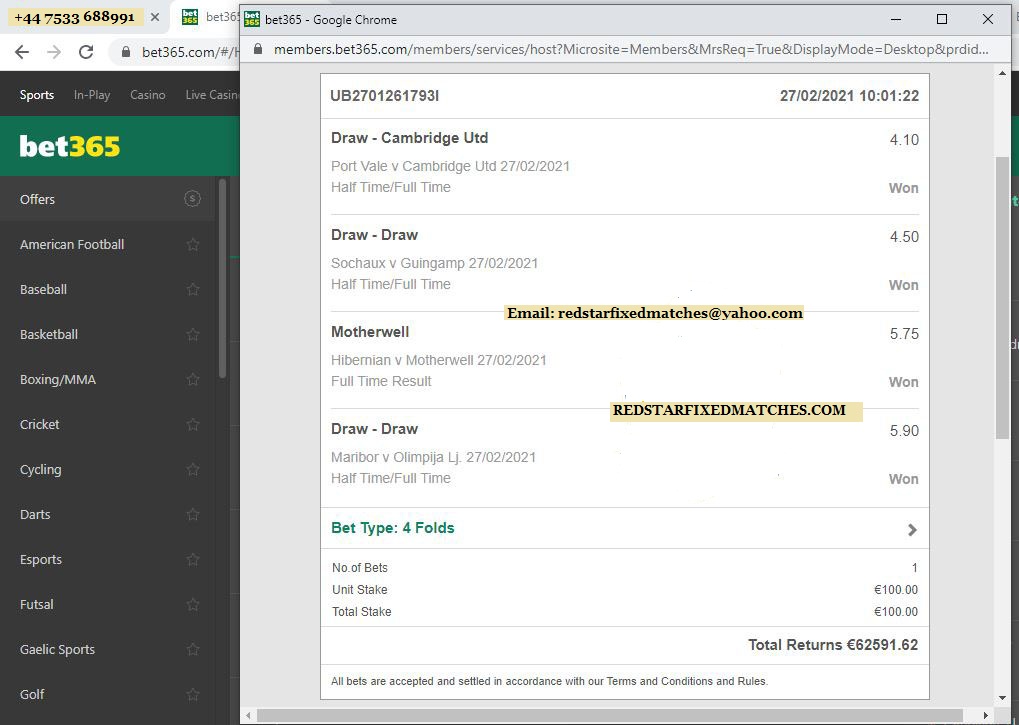Open Gaelic Sports in the sidebar

click(x=107, y=649)
